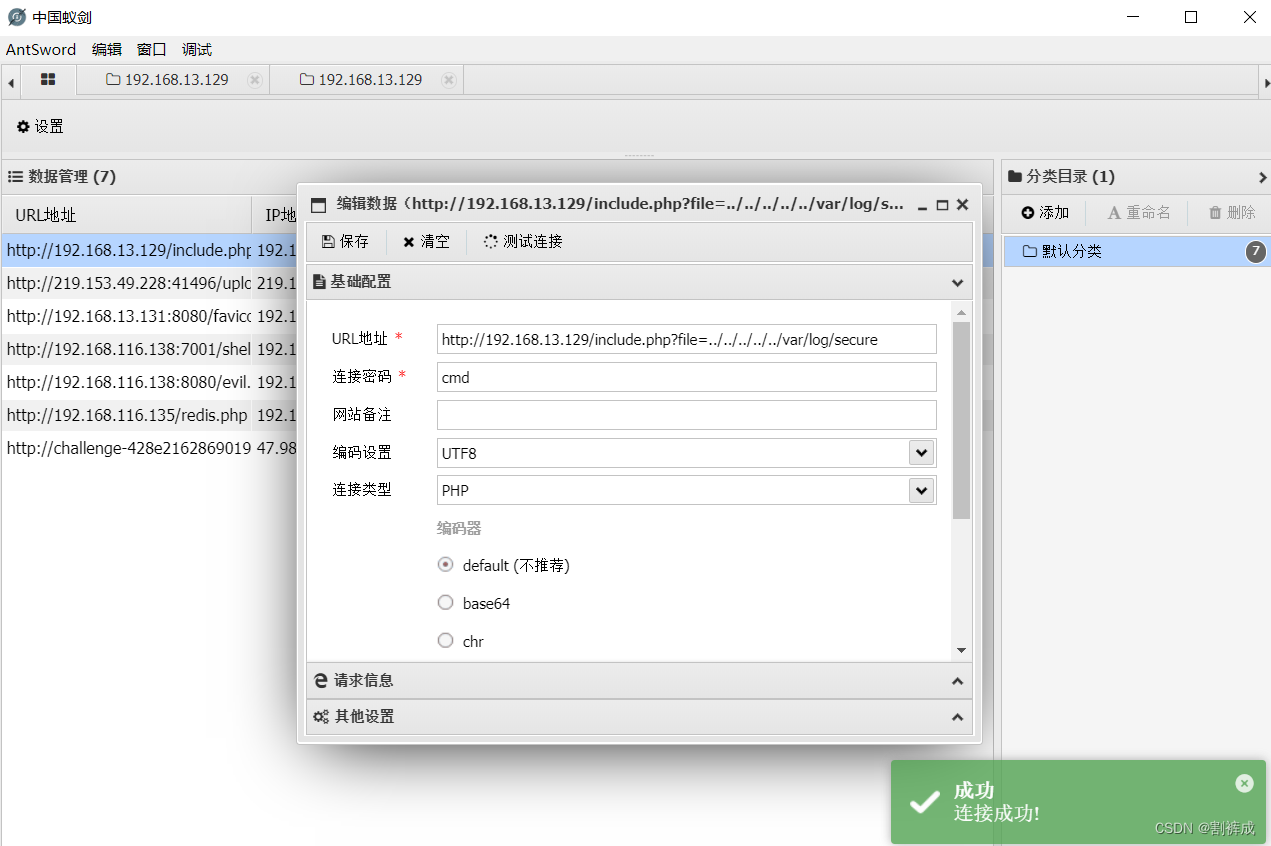This screenshot has height=846, width=1271.
Task: Click inside the 网站备注 input field
Action: coord(686,414)
